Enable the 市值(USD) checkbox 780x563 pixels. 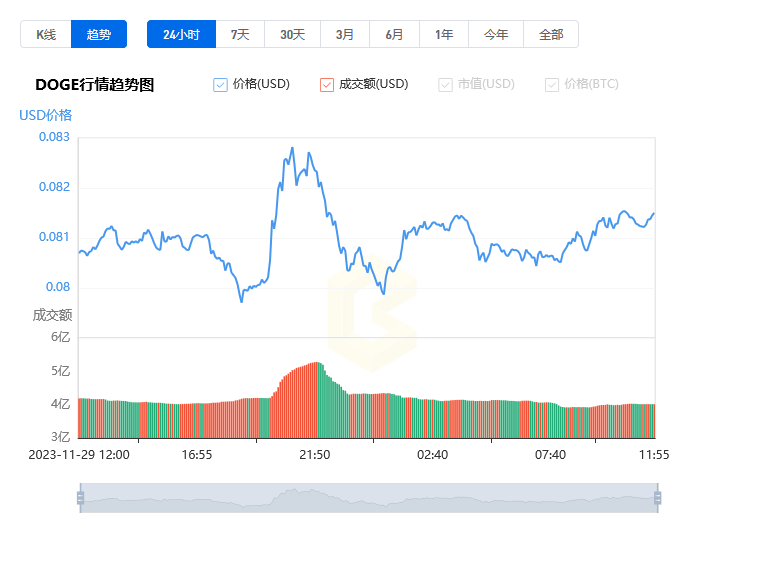[x=445, y=85]
